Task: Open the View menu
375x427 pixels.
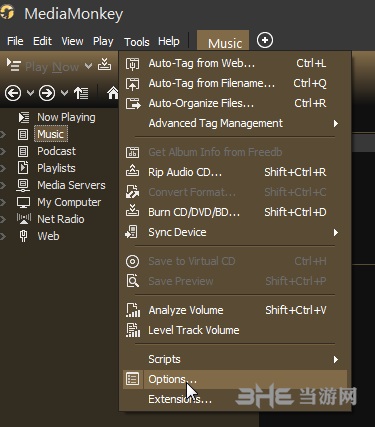Action: click(72, 41)
